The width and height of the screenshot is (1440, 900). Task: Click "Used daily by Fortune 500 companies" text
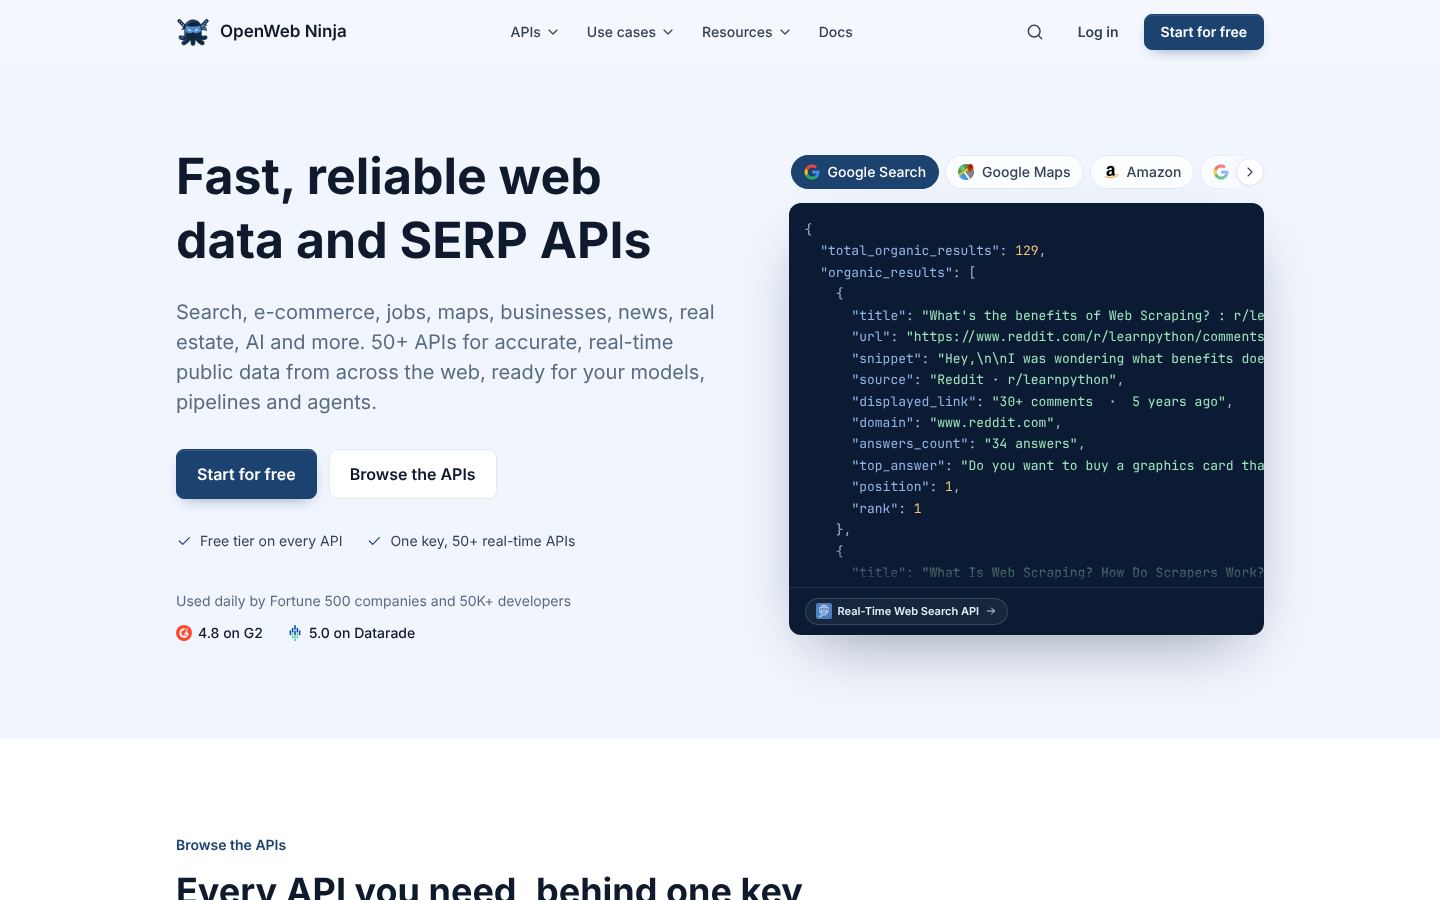tap(373, 601)
